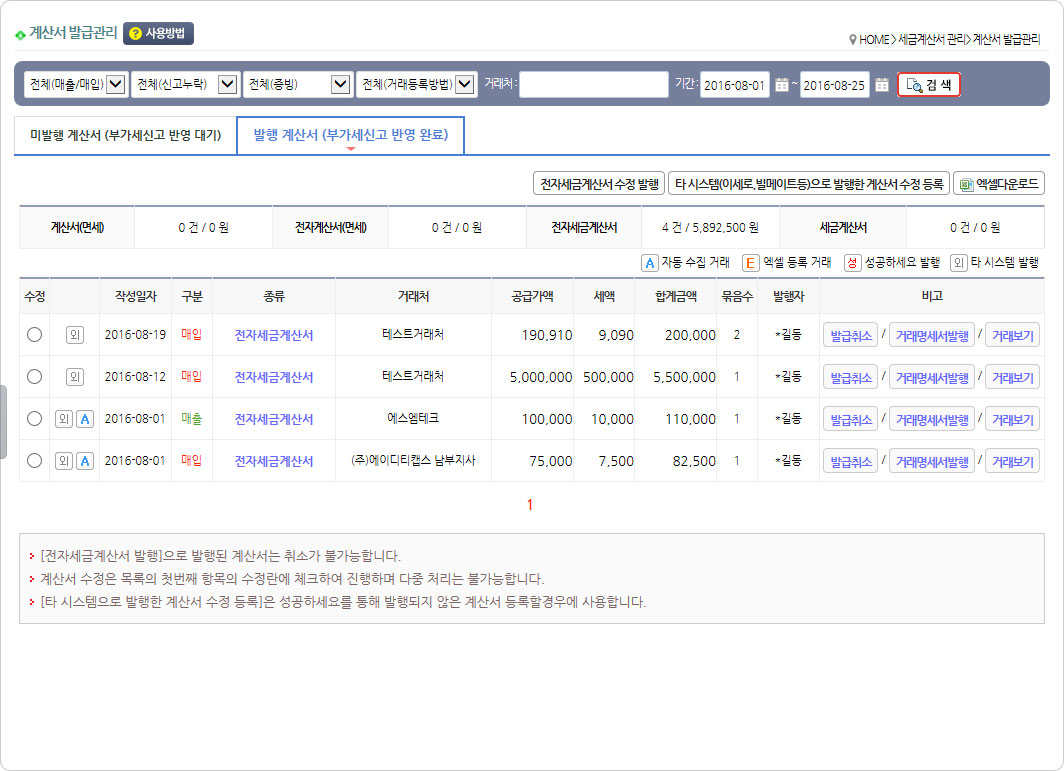Open the 전체(거래등록방법) dropdown

417,84
